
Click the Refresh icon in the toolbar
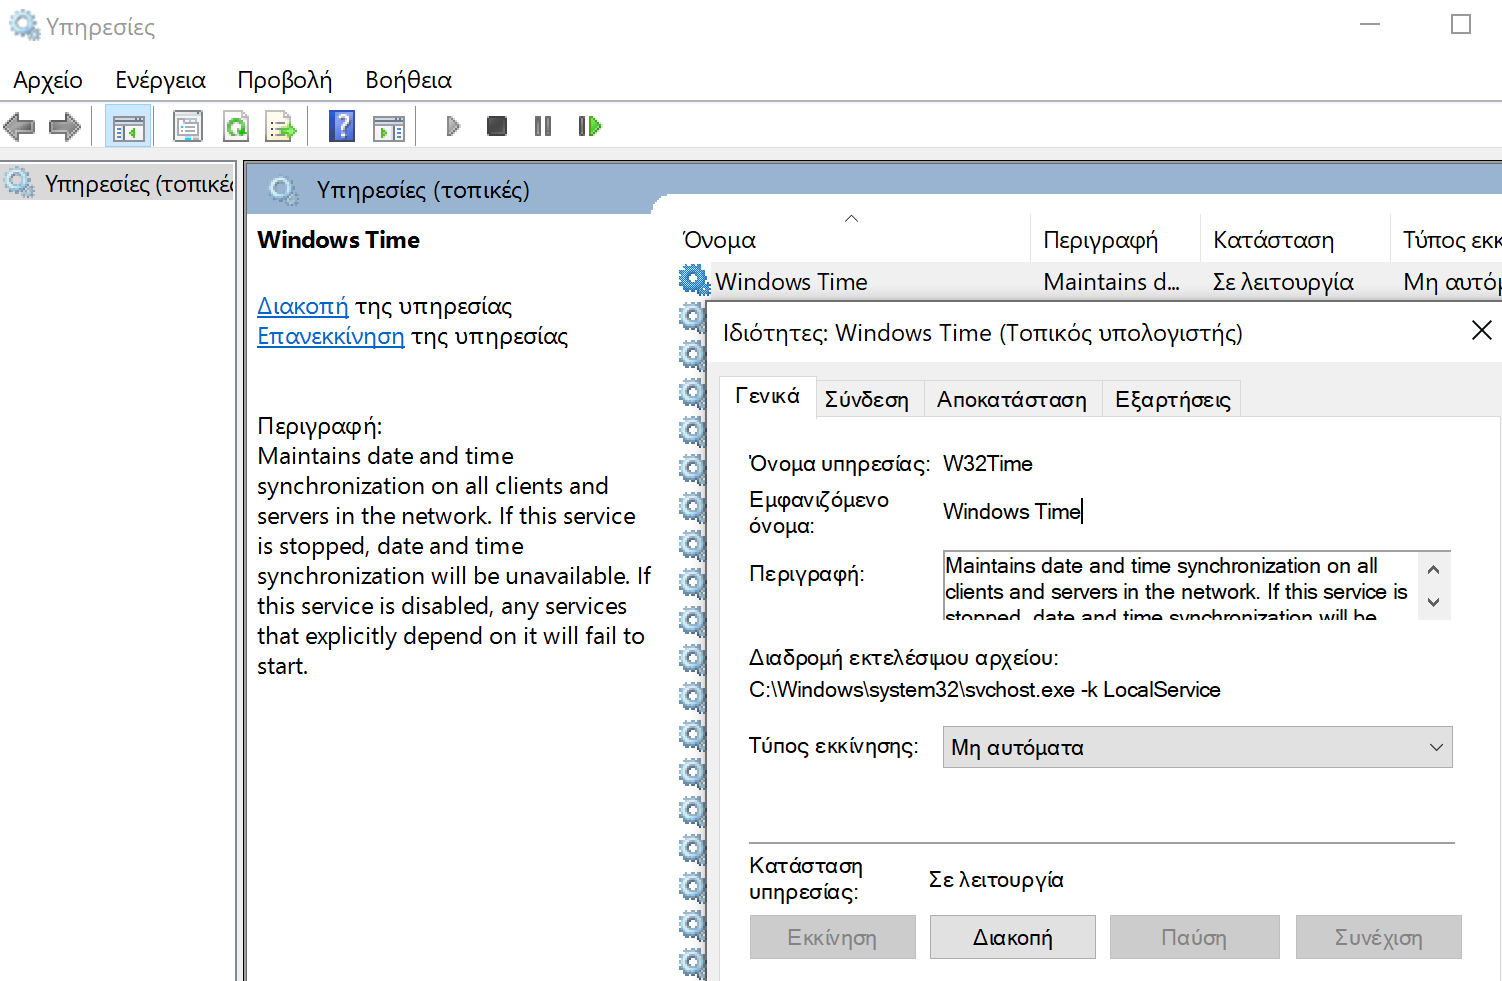pyautogui.click(x=235, y=125)
